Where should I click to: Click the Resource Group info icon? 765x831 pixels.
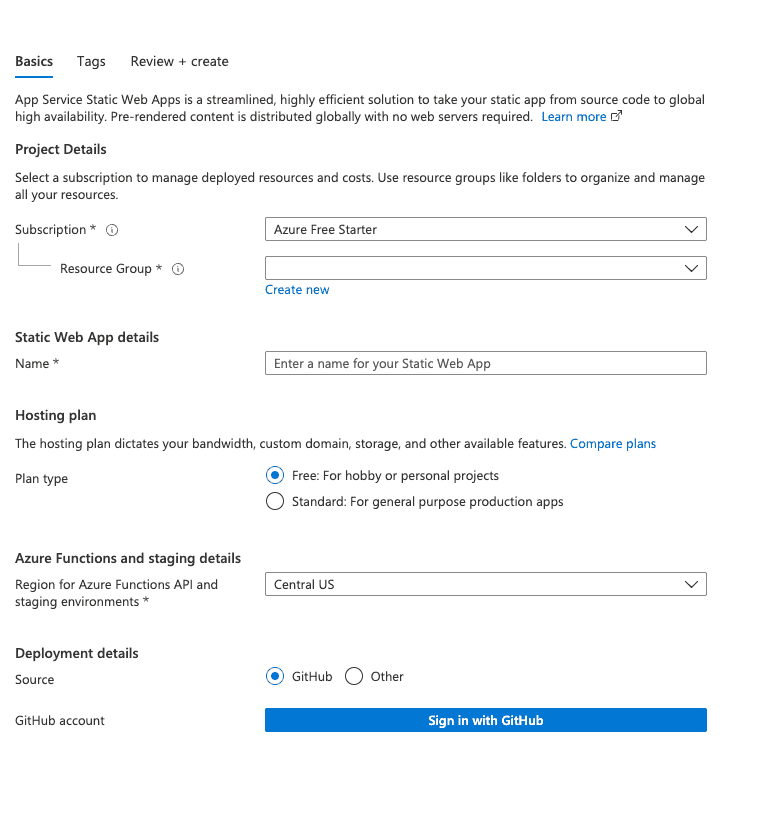click(x=178, y=269)
